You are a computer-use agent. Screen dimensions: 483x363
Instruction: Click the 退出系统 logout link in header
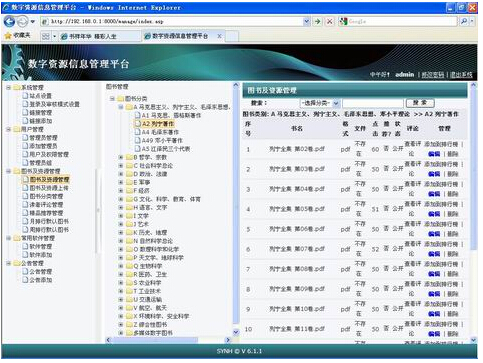pyautogui.click(x=461, y=75)
